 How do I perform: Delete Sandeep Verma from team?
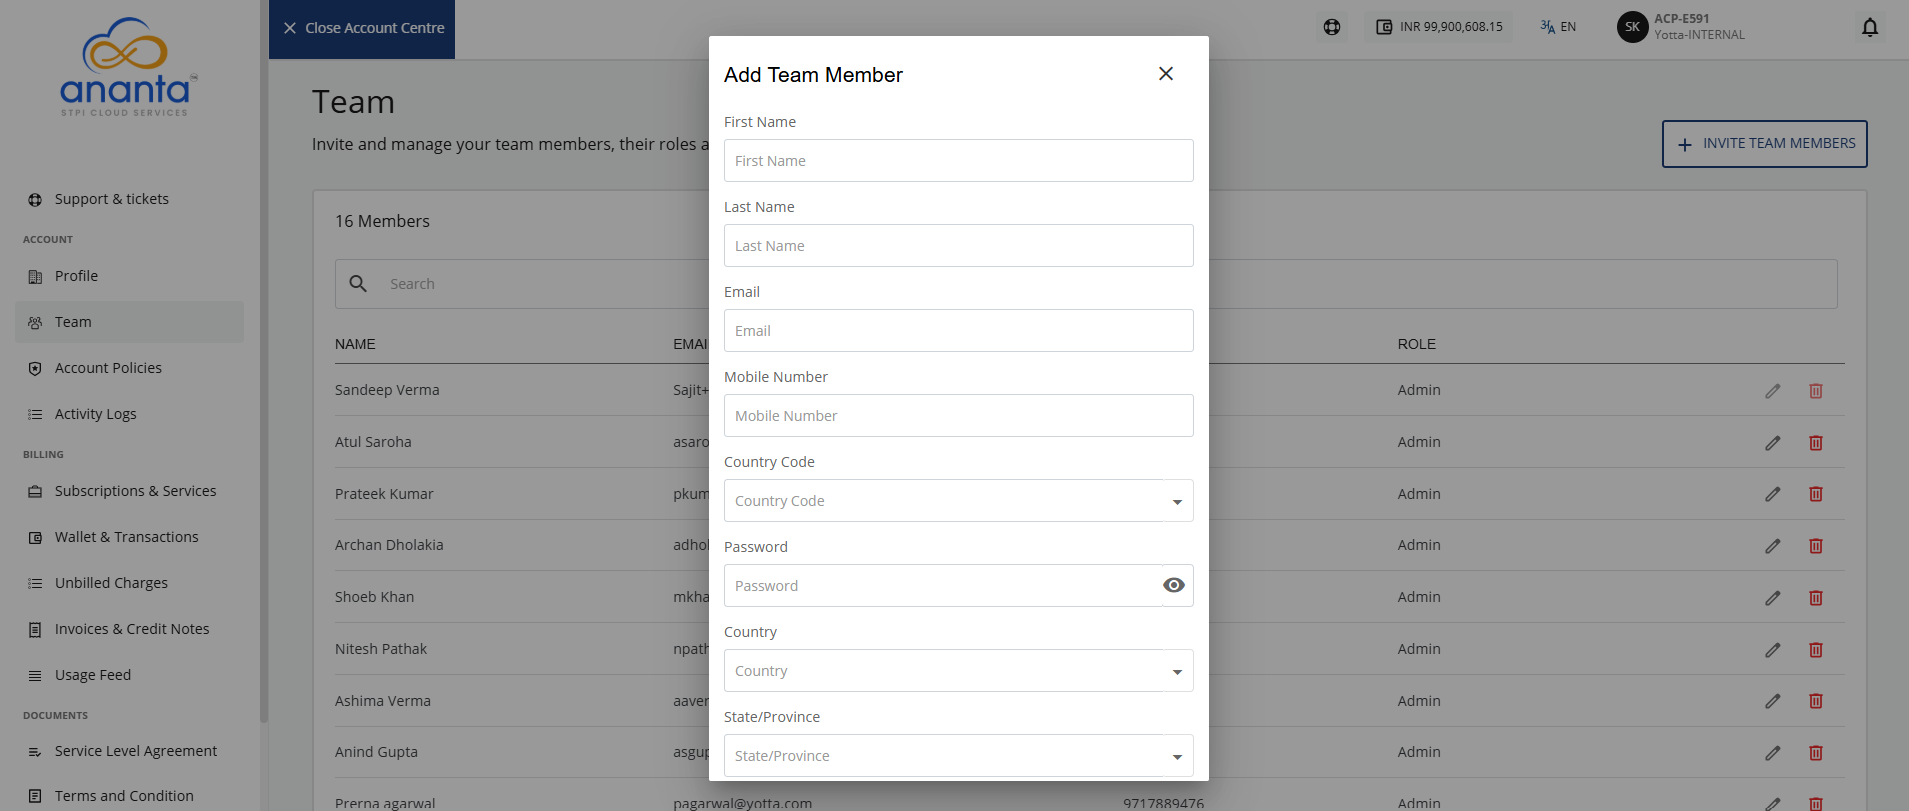(1816, 391)
